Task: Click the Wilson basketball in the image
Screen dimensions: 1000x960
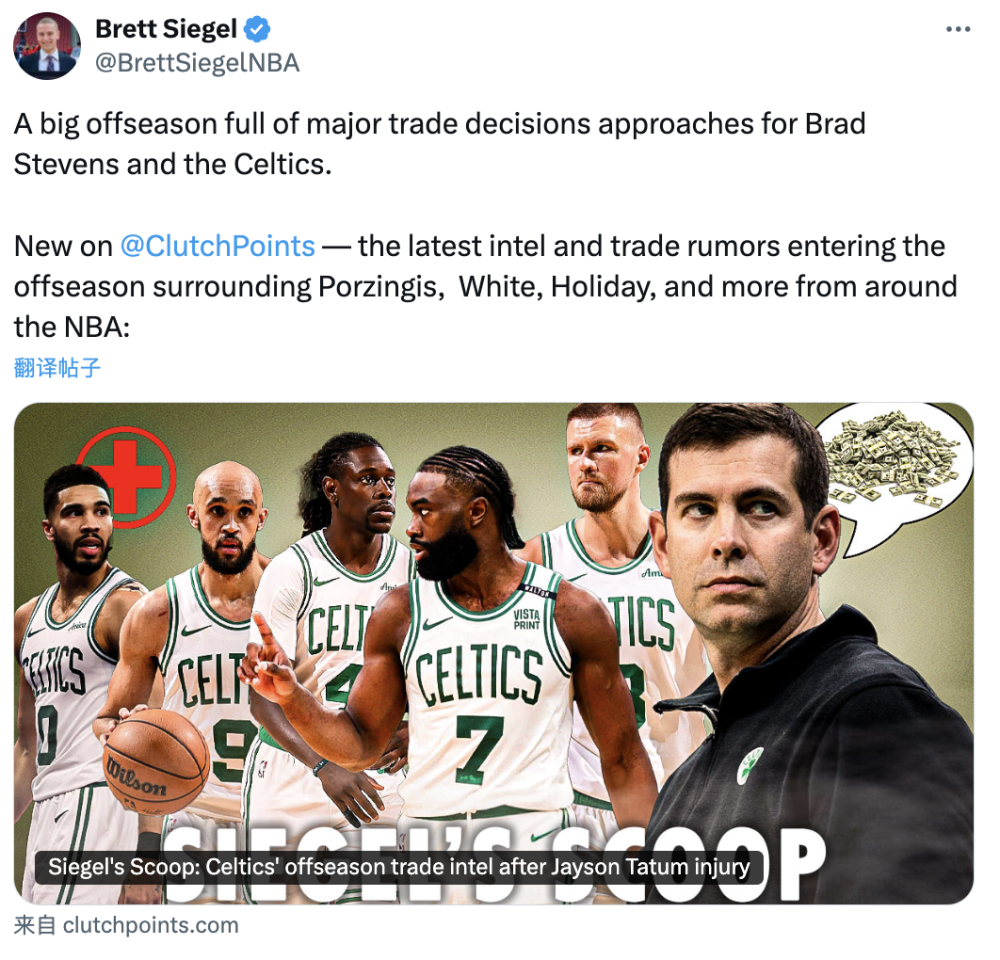Action: 157,761
